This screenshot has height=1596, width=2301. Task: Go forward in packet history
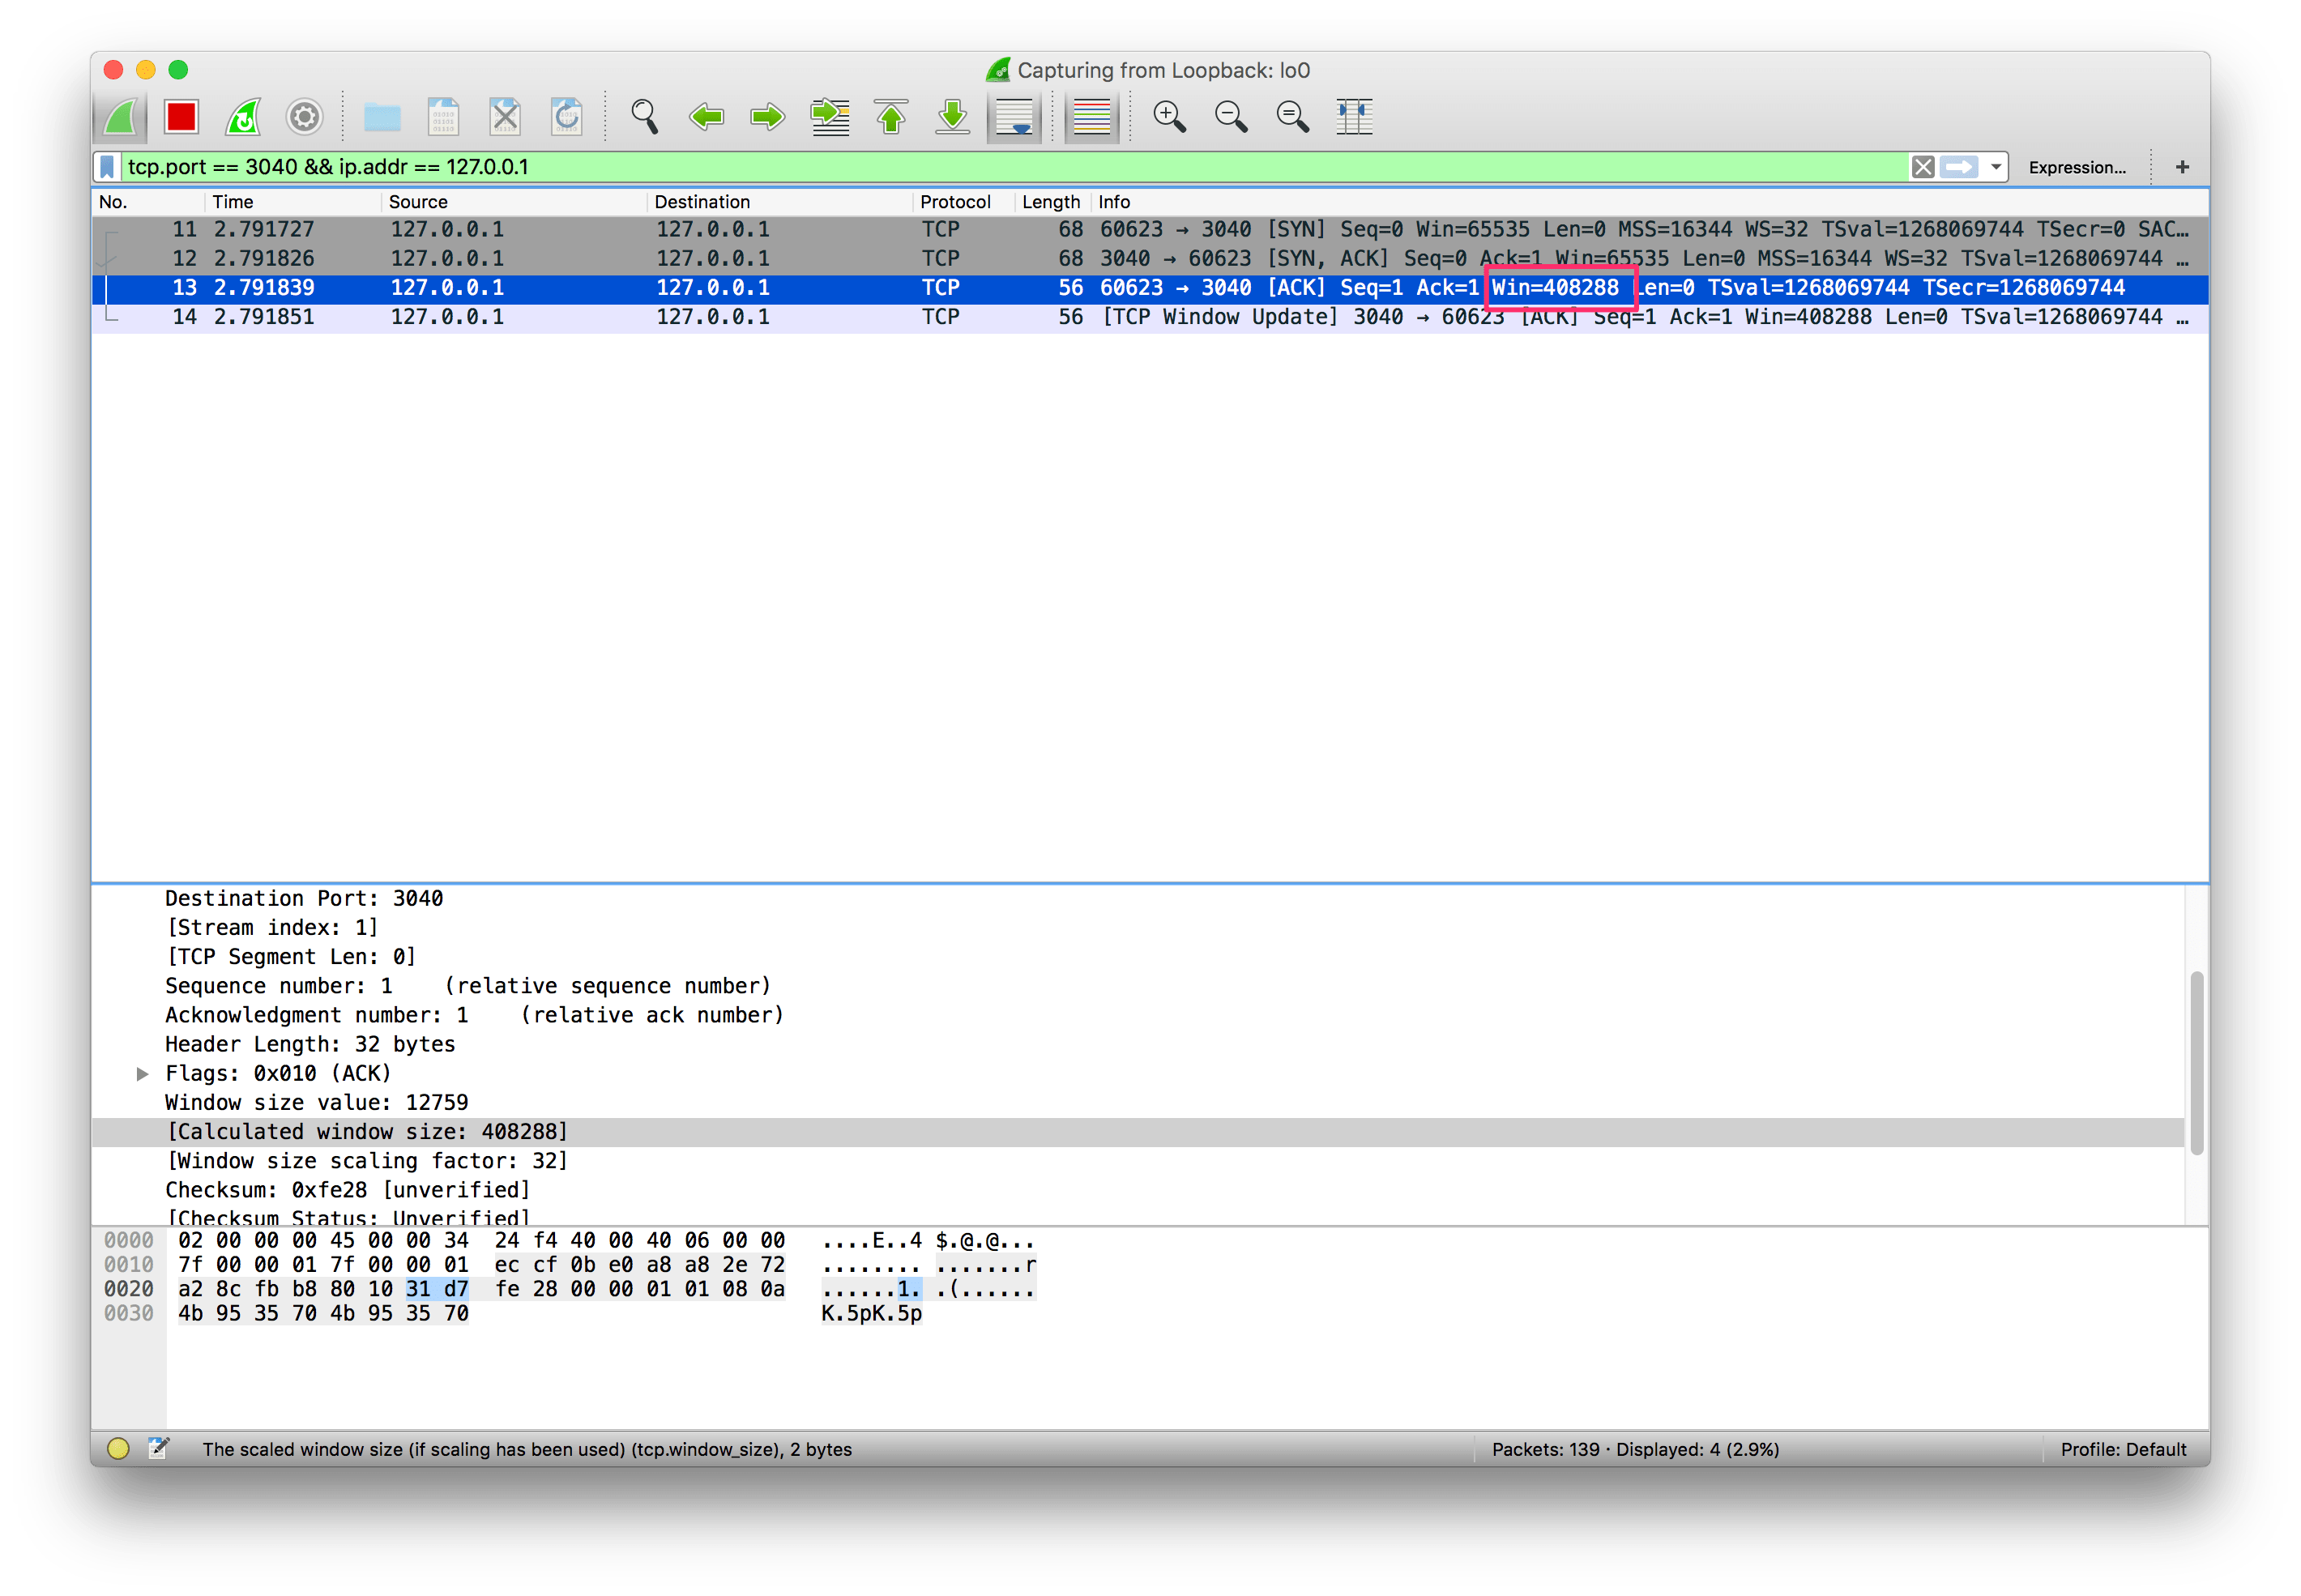pyautogui.click(x=768, y=117)
